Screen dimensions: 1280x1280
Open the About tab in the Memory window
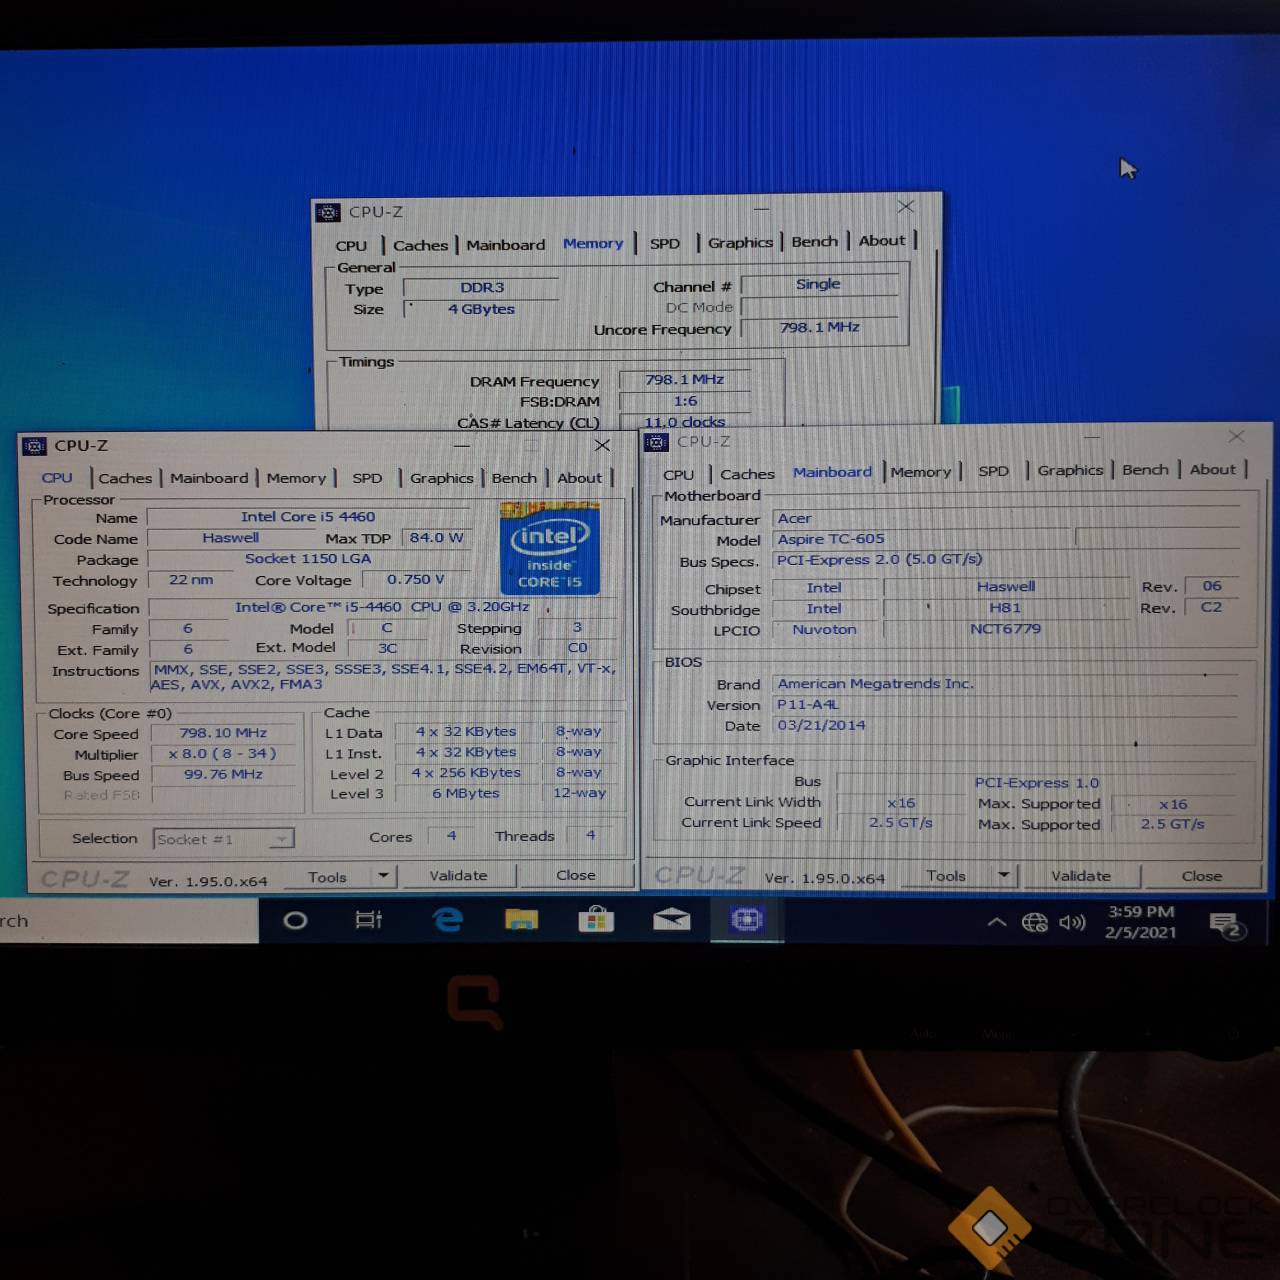pos(882,240)
